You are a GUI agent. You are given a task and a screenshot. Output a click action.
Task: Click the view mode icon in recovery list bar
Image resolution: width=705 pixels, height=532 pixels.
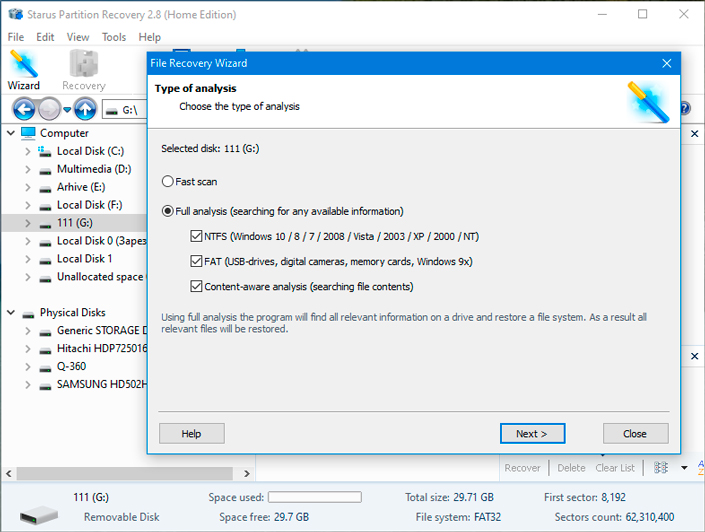point(660,468)
